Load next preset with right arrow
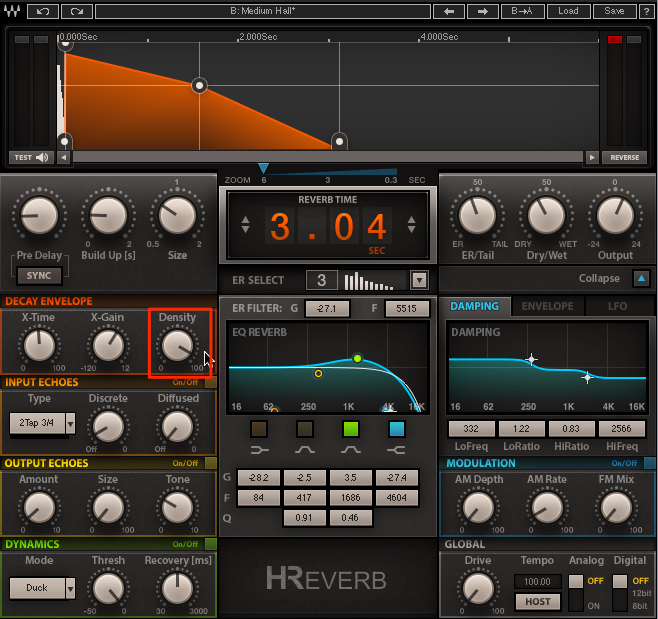The image size is (658, 619). (483, 11)
